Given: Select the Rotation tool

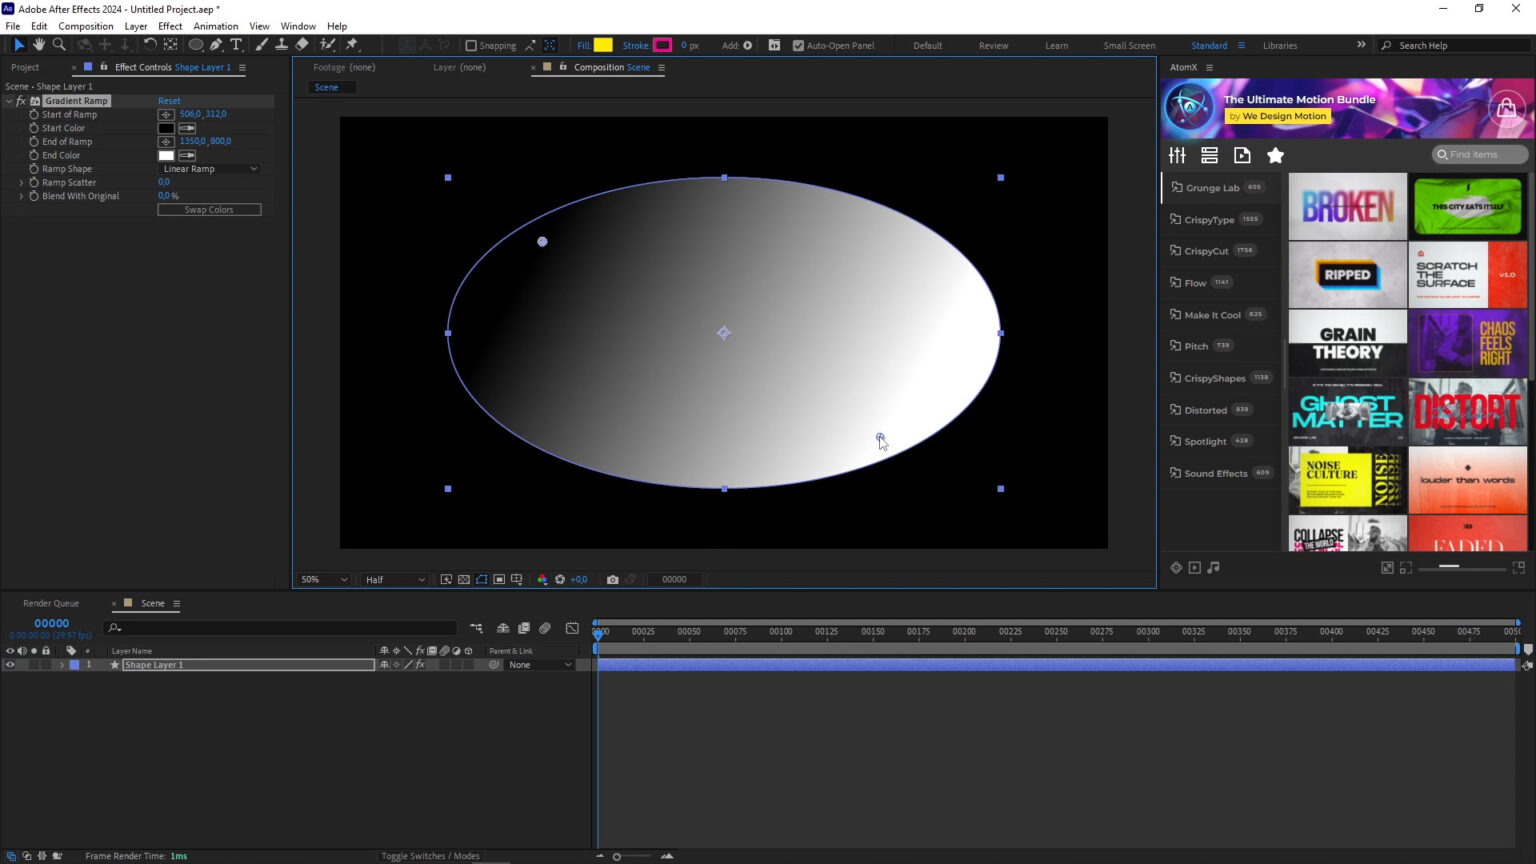Looking at the screenshot, I should (149, 44).
